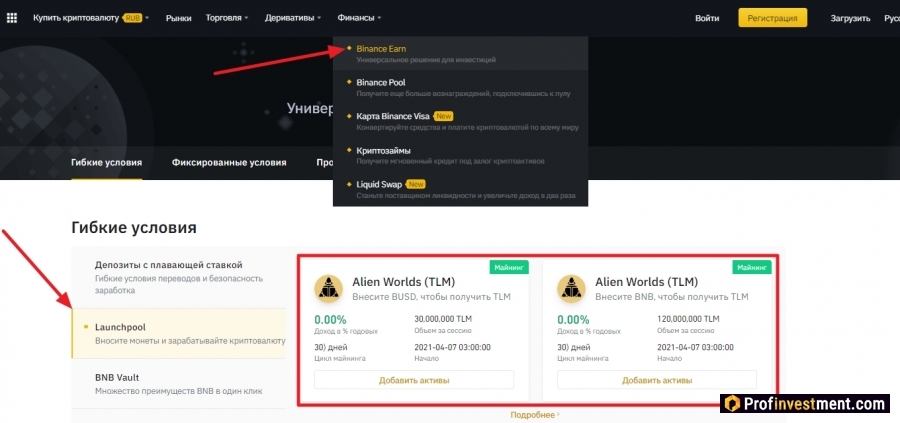
Task: Switch to Фиксированные условия tab
Action: click(229, 162)
